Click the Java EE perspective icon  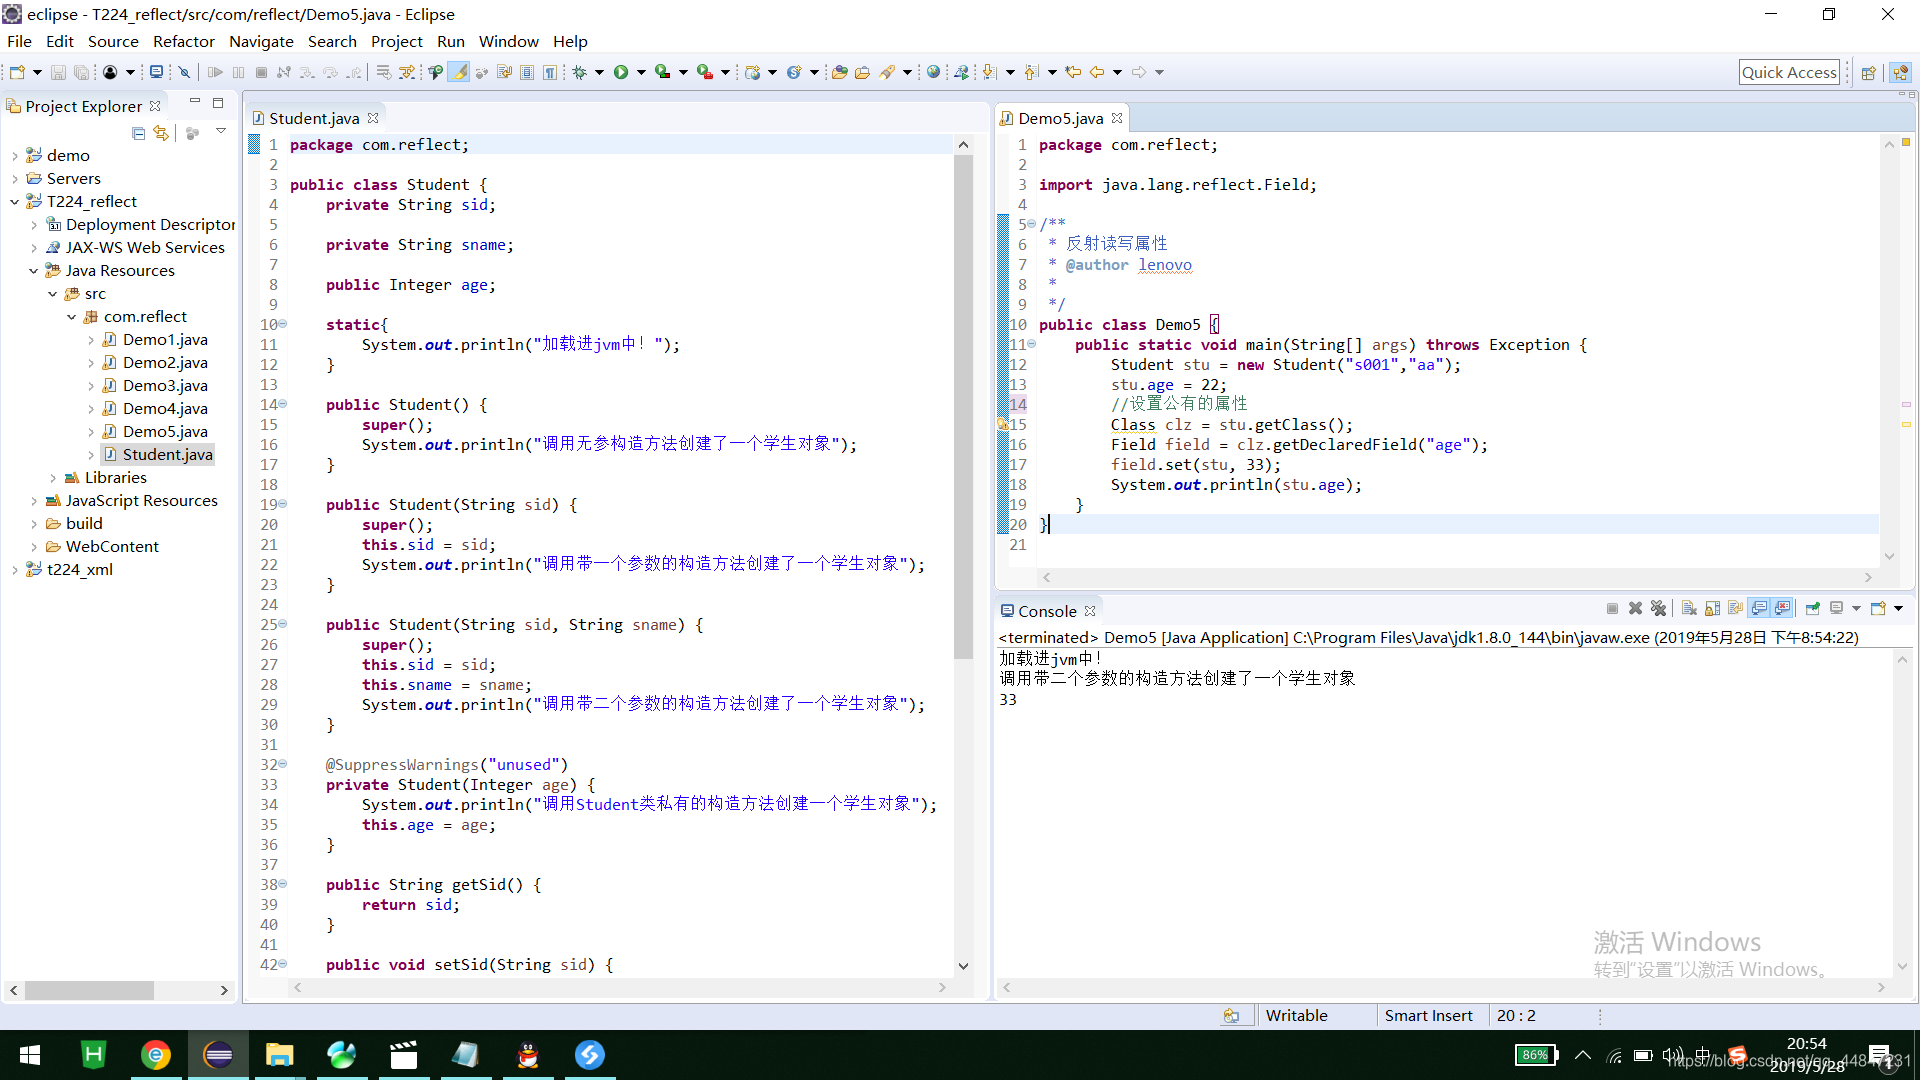1900,72
